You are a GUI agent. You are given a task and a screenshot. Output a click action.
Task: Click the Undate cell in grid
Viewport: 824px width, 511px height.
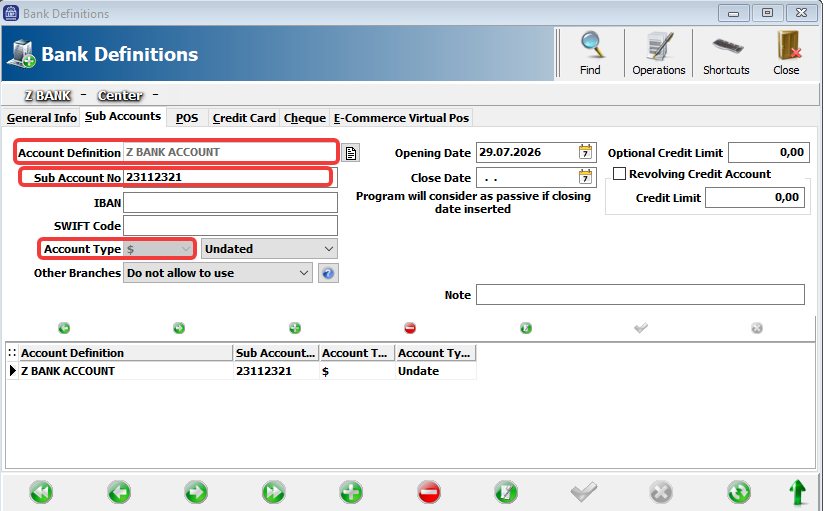[435, 371]
